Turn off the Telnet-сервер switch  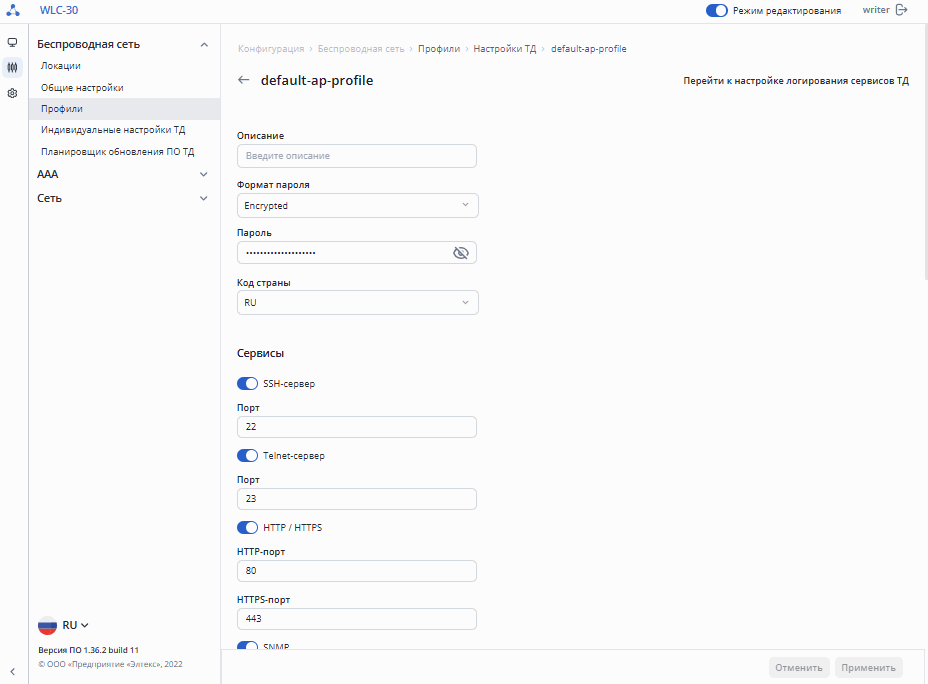(x=247, y=456)
